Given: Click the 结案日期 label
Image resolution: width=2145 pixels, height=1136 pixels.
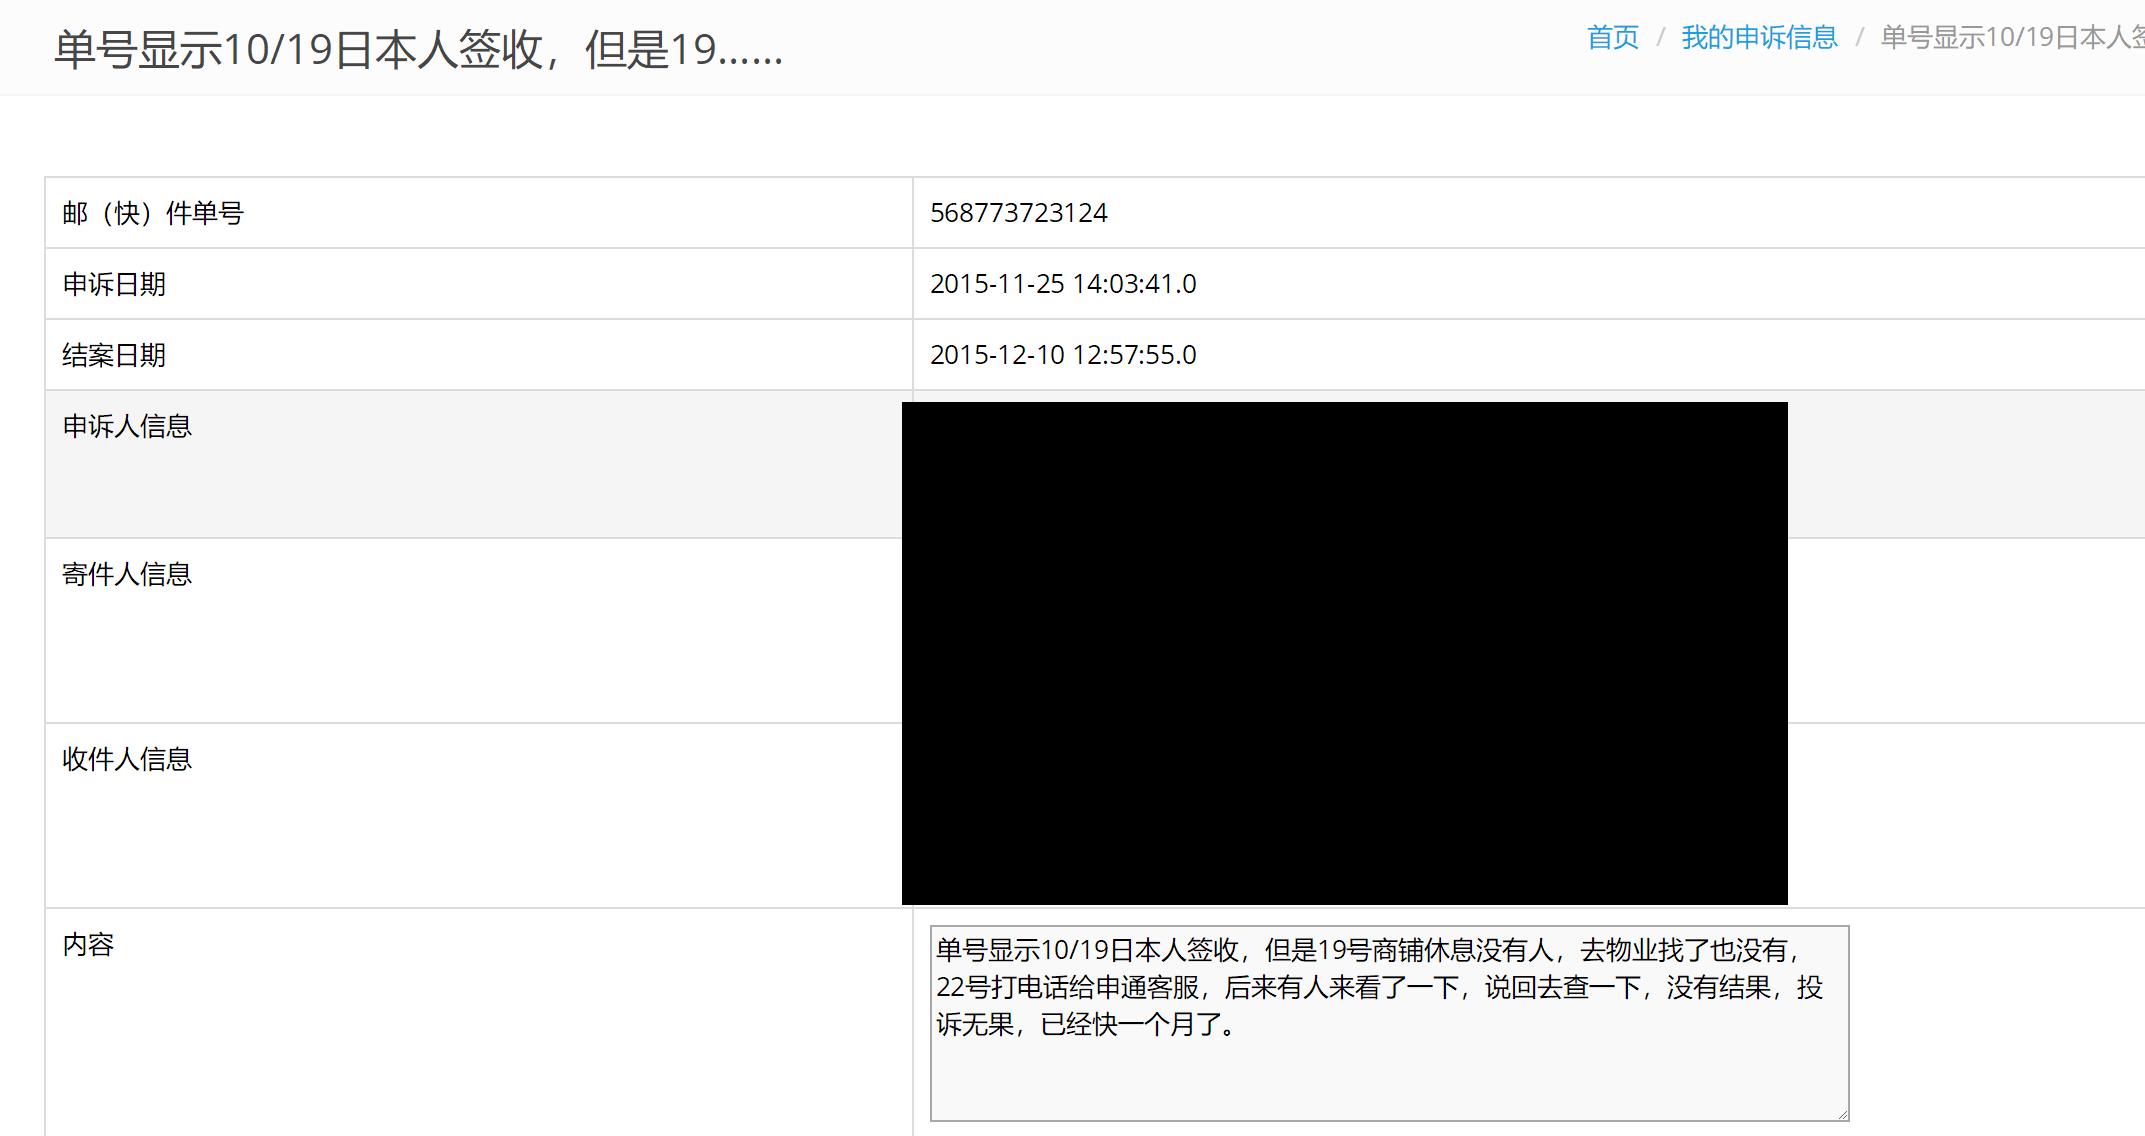Looking at the screenshot, I should [x=114, y=355].
